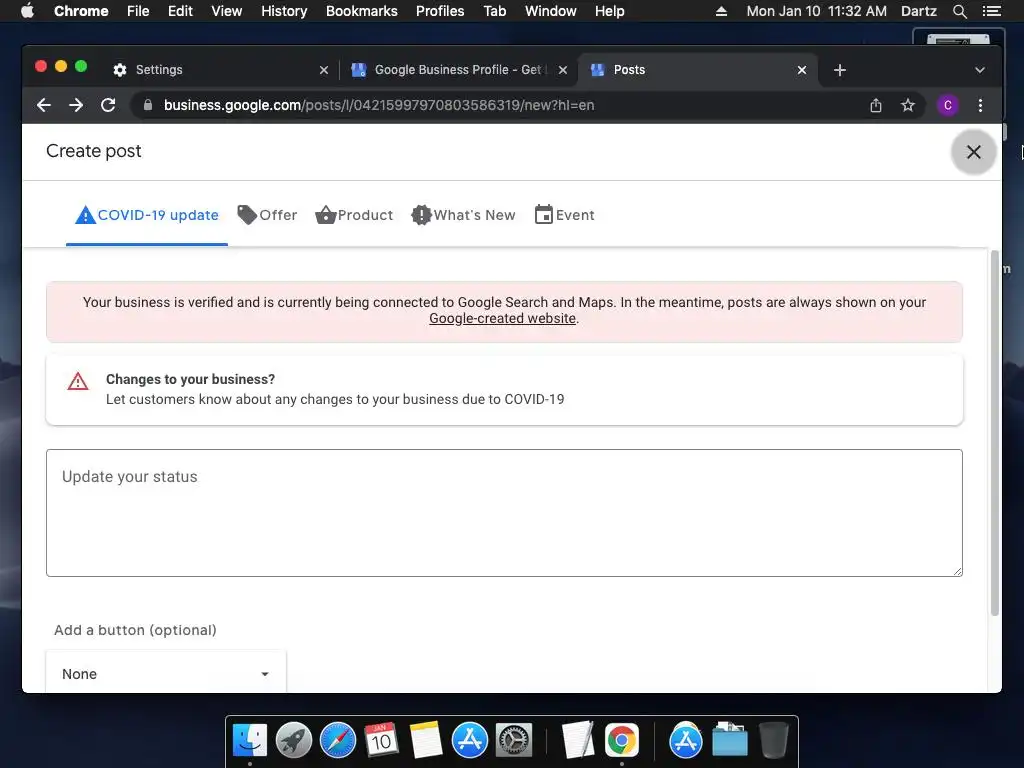Click the site lock icon in address bar

(x=148, y=105)
